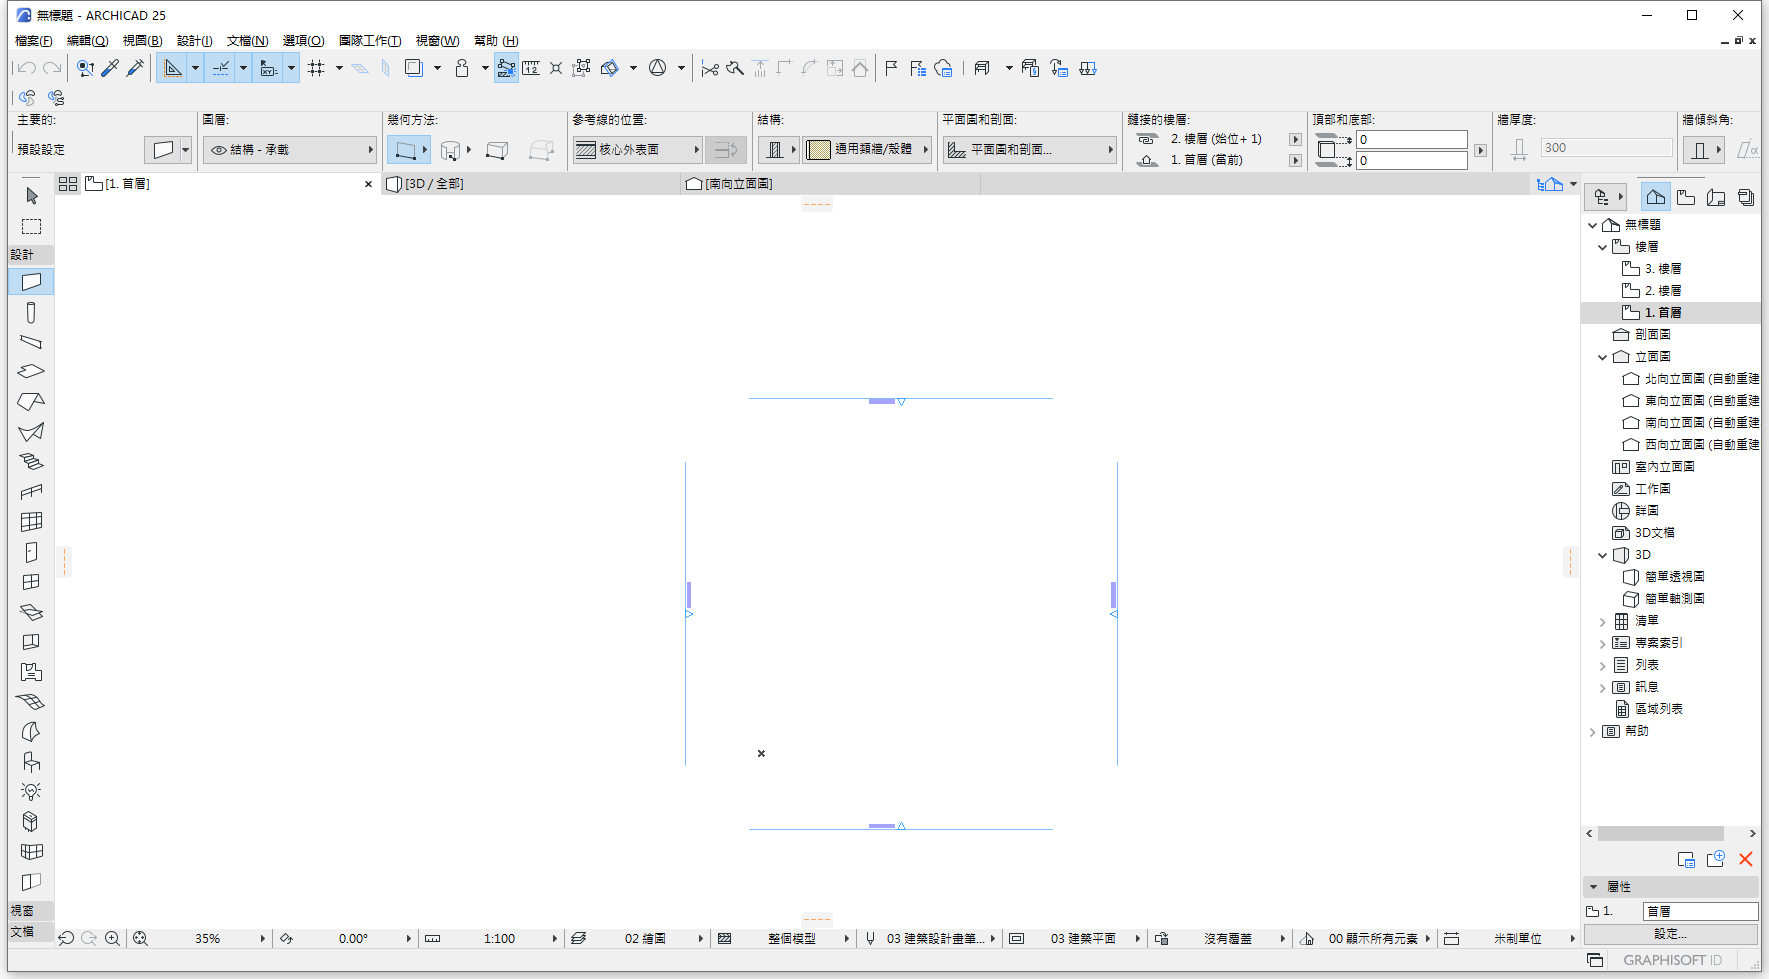This screenshot has height=979, width=1769.
Task: Click the Find and Select icon
Action: tap(85, 68)
